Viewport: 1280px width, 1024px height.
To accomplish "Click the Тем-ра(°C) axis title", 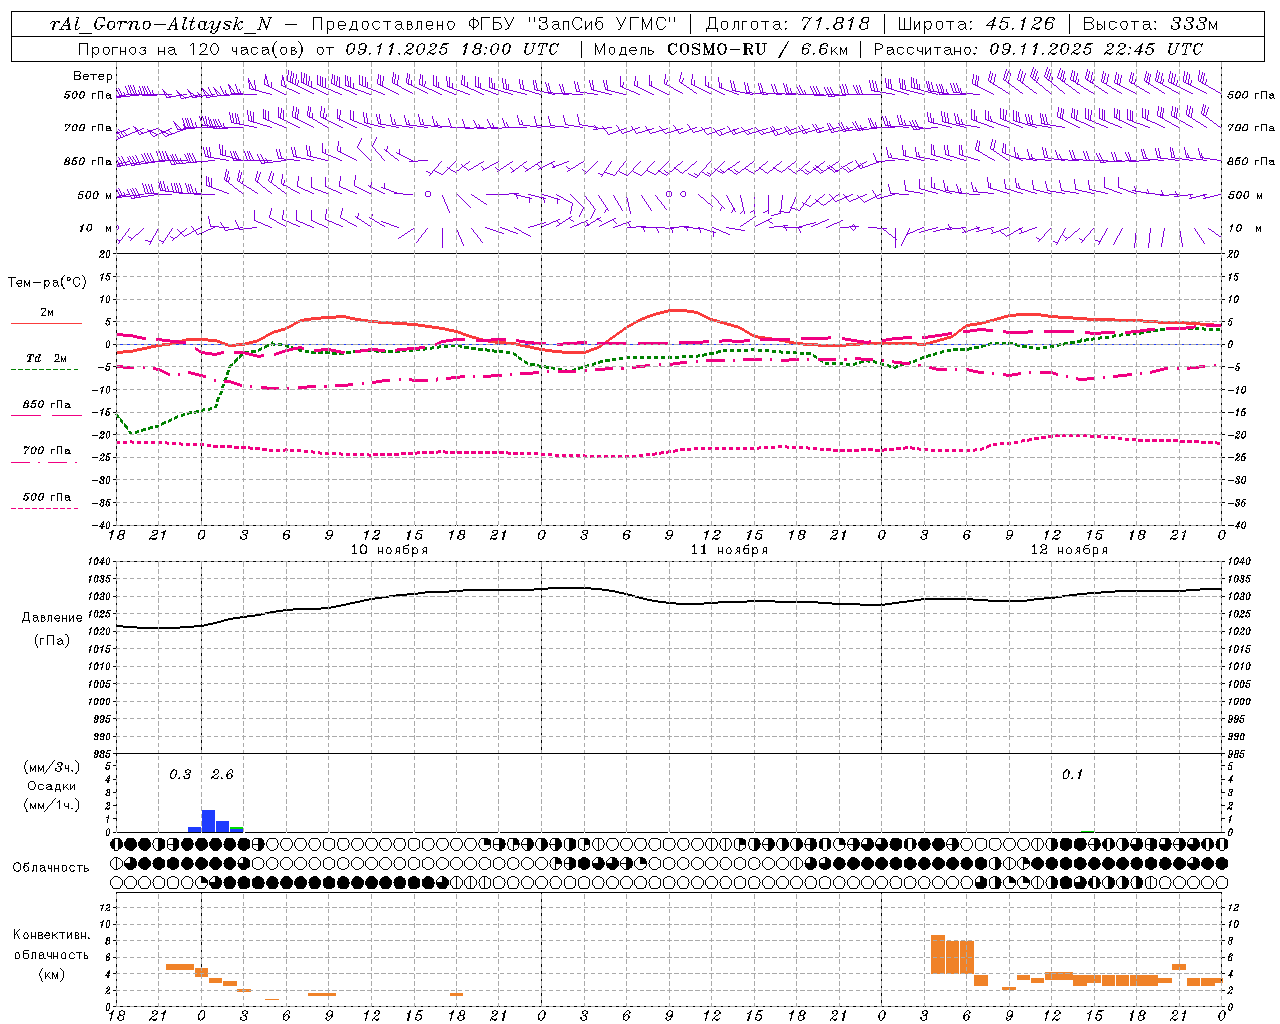I will [x=47, y=283].
